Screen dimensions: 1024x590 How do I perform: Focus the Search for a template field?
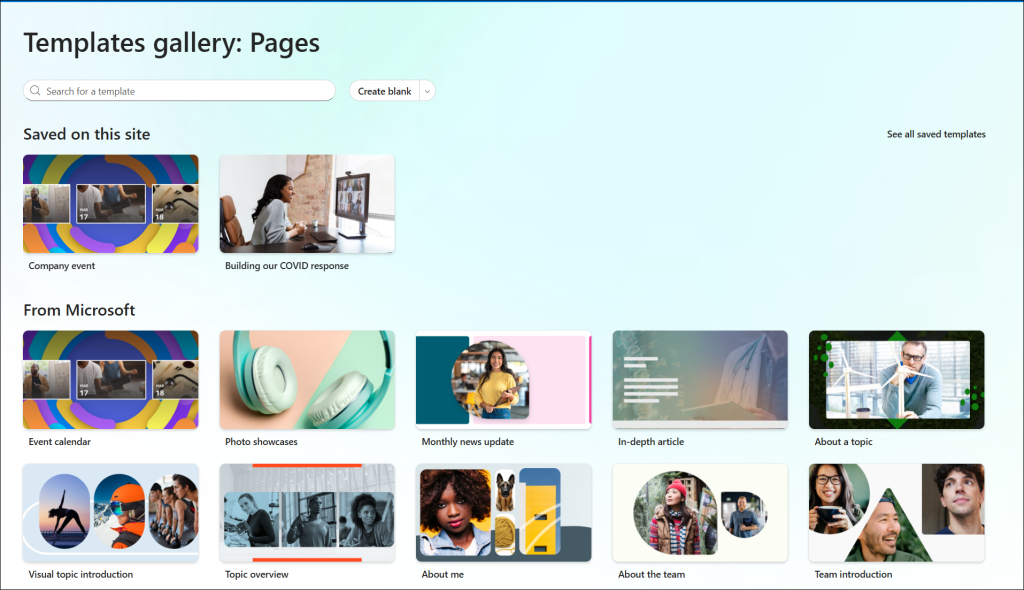tap(179, 91)
